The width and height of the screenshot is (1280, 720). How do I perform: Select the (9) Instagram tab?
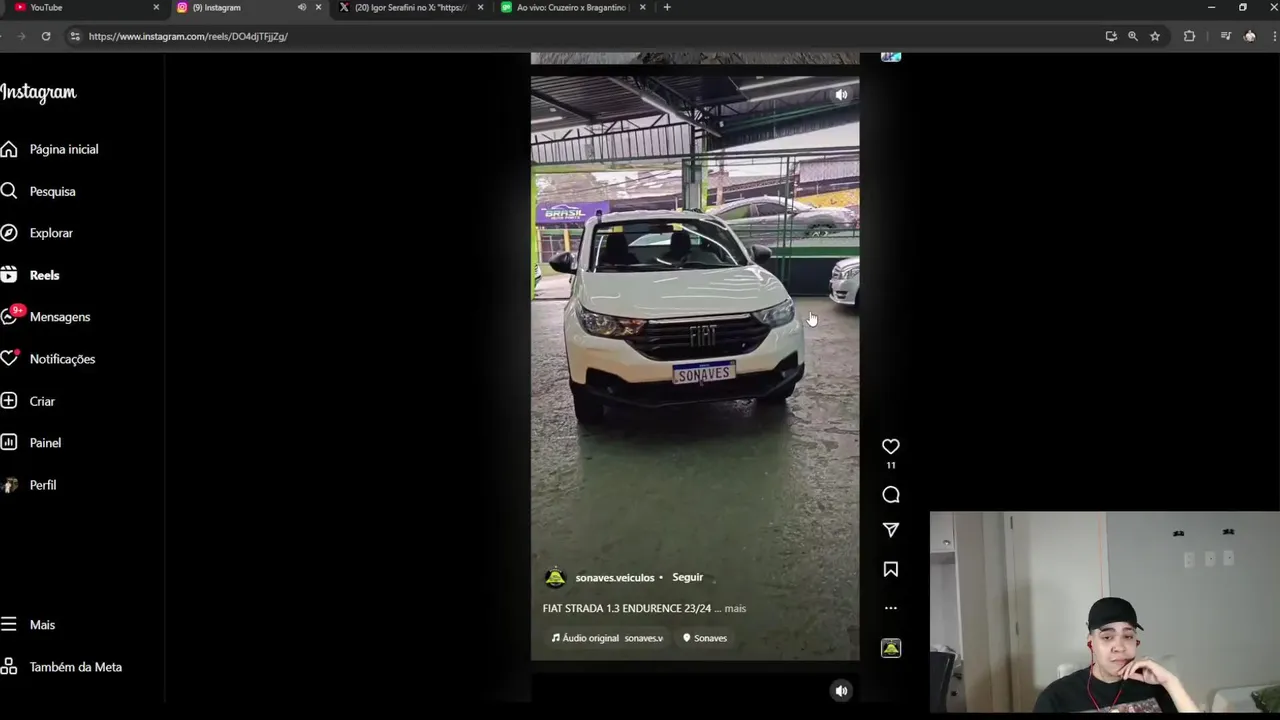coord(216,7)
